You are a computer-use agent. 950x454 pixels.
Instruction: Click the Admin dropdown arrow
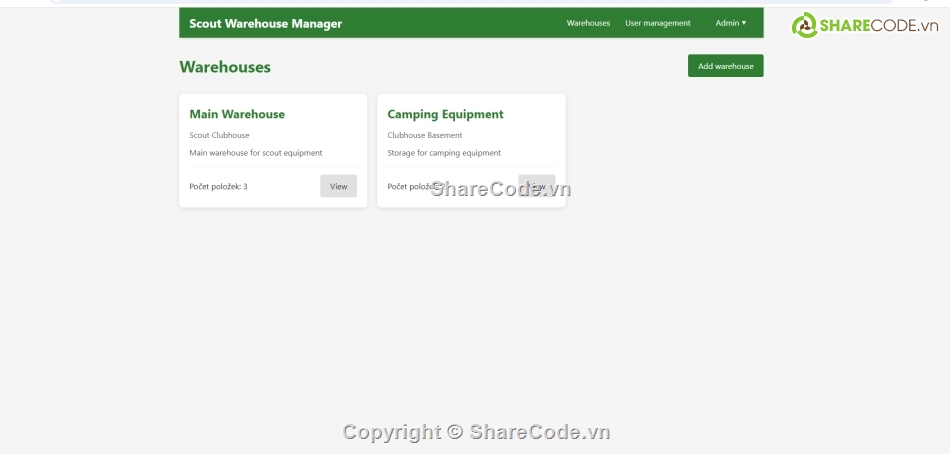pos(744,23)
